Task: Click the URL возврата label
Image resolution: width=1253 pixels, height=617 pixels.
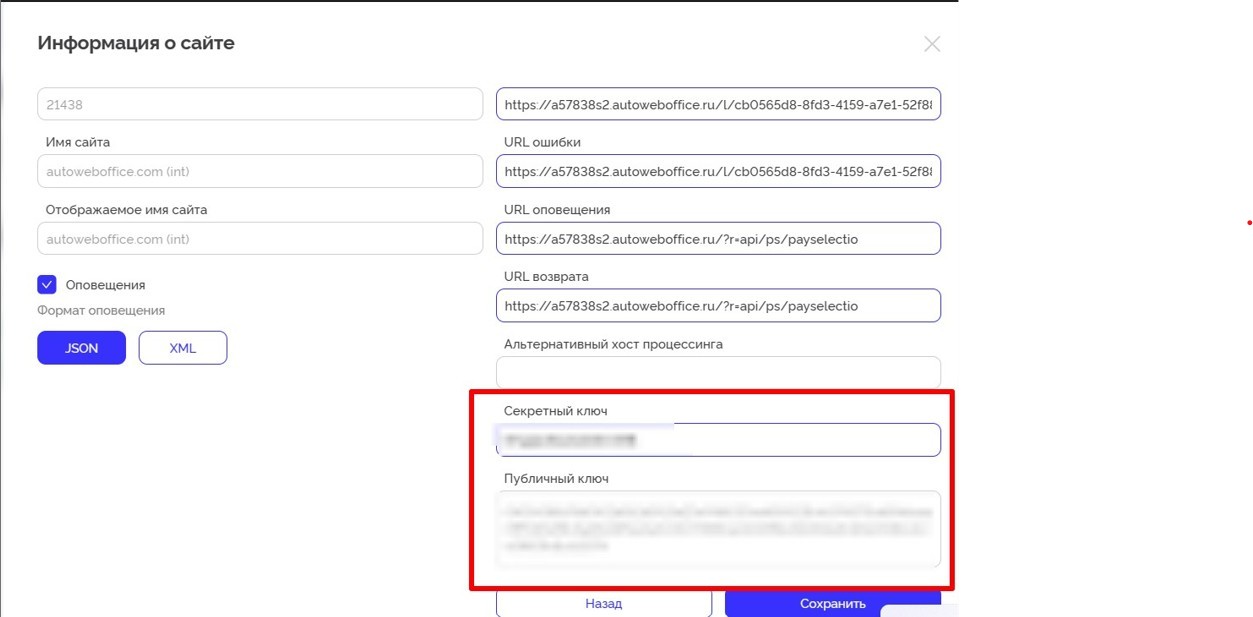Action: coord(546,277)
